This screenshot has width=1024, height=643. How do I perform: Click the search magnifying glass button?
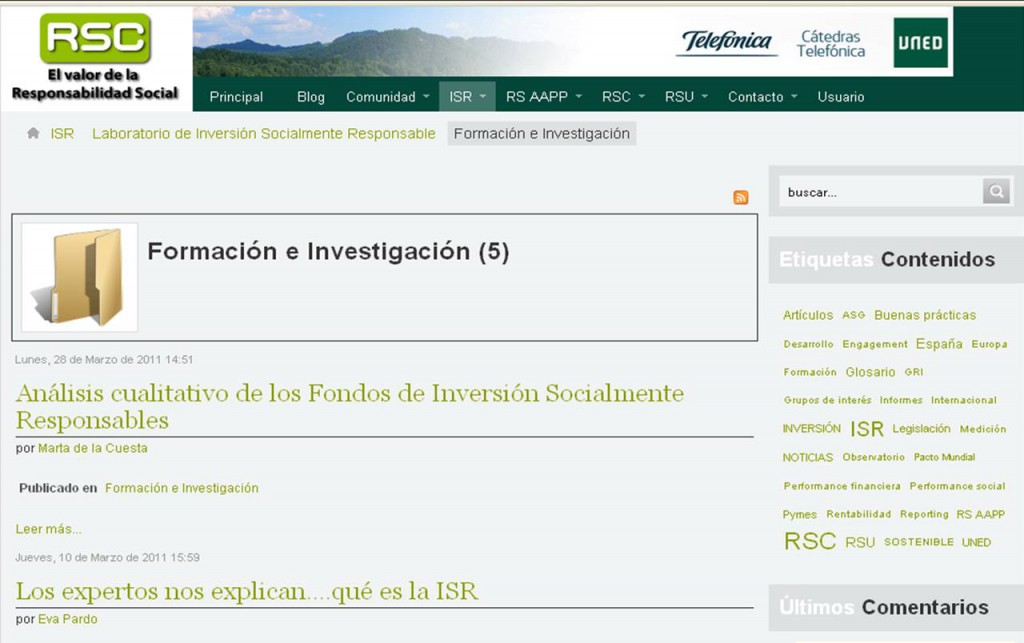(996, 192)
